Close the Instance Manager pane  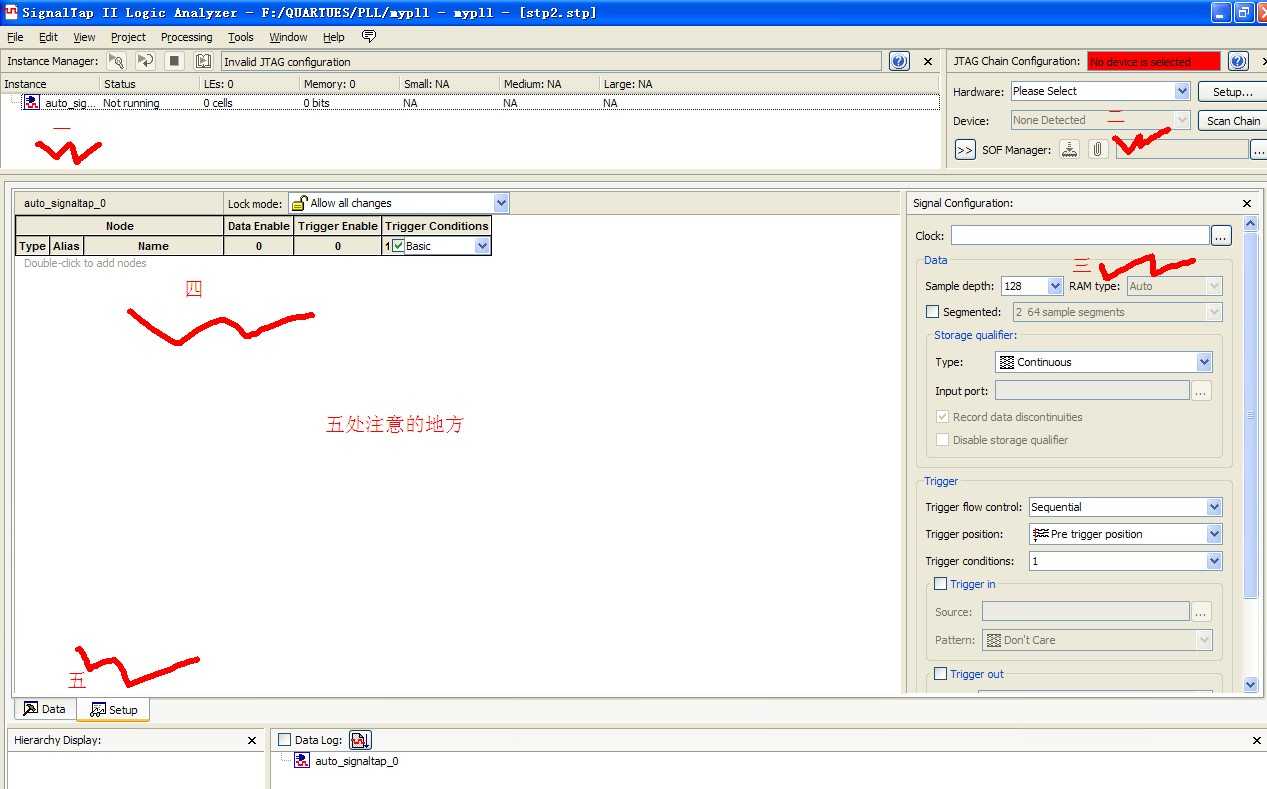click(x=928, y=61)
